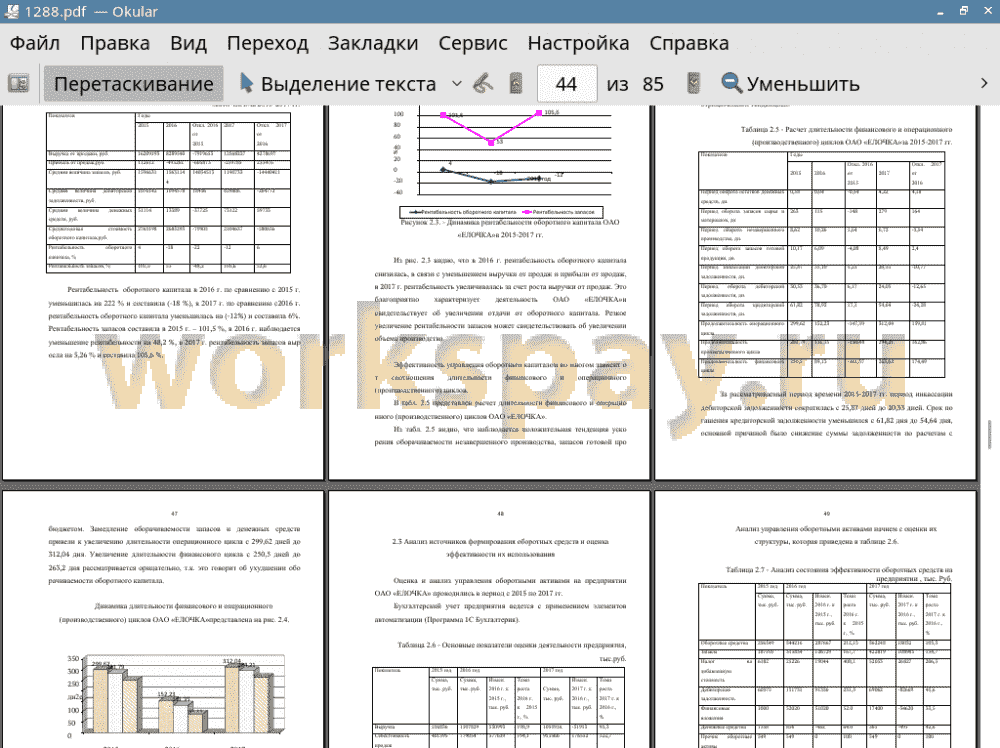Open the Закладки menu

[x=373, y=43]
